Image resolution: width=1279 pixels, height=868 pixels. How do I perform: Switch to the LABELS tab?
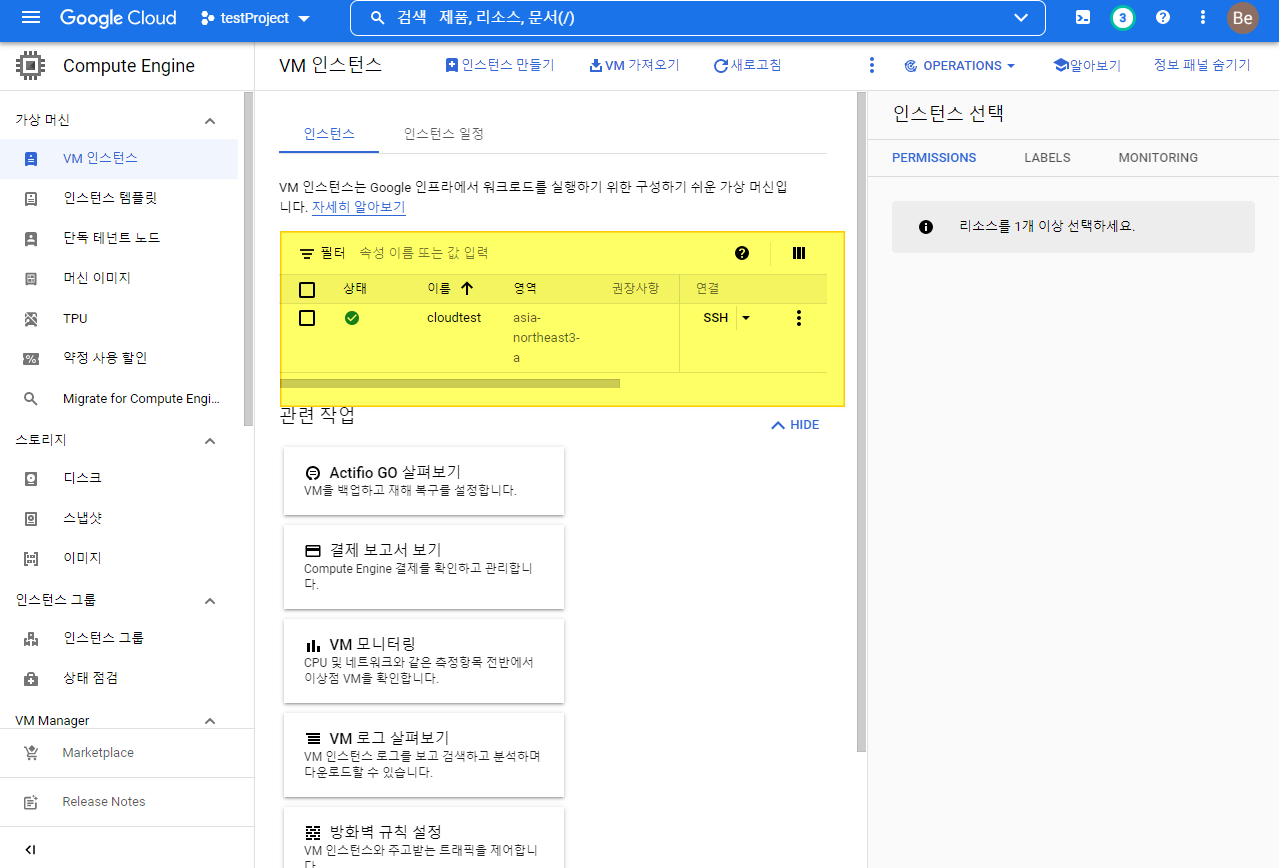(1047, 158)
